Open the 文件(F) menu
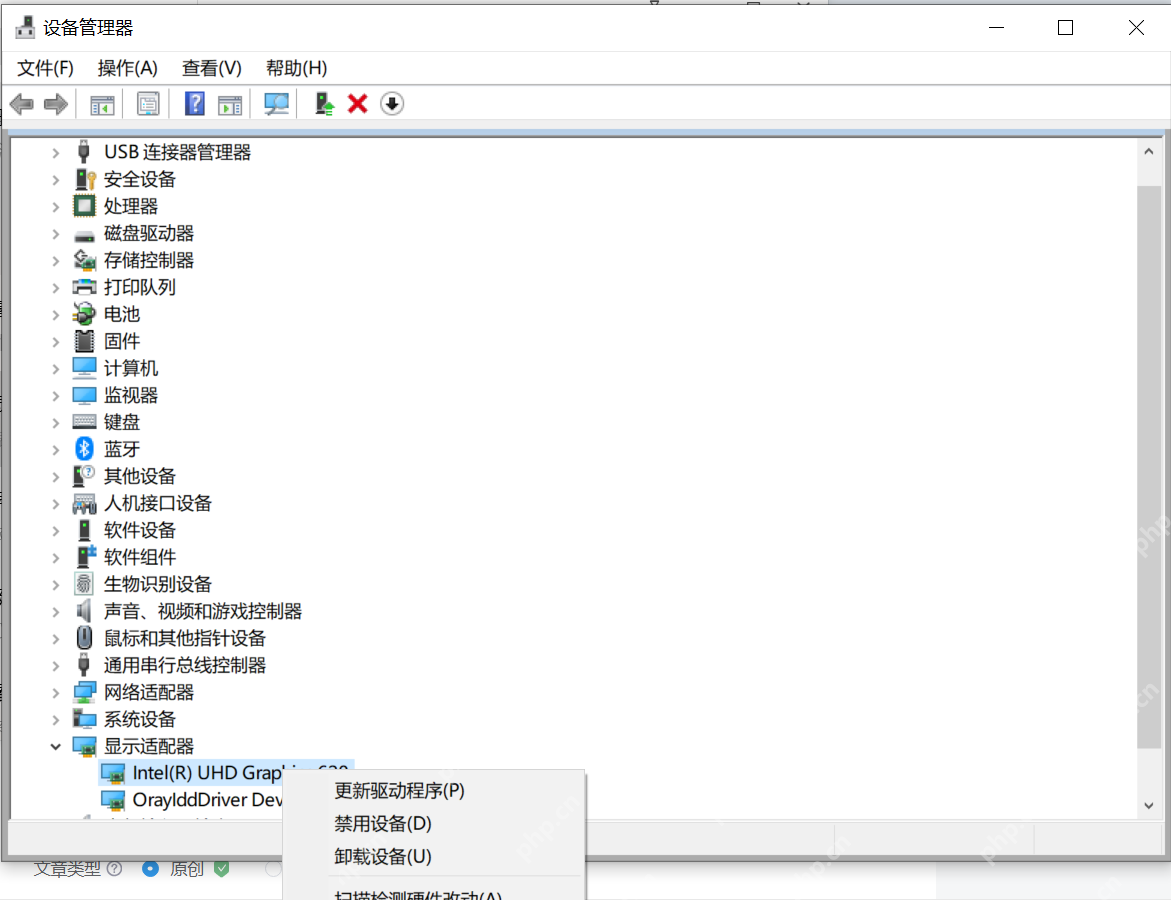The width and height of the screenshot is (1171, 900). coord(45,68)
